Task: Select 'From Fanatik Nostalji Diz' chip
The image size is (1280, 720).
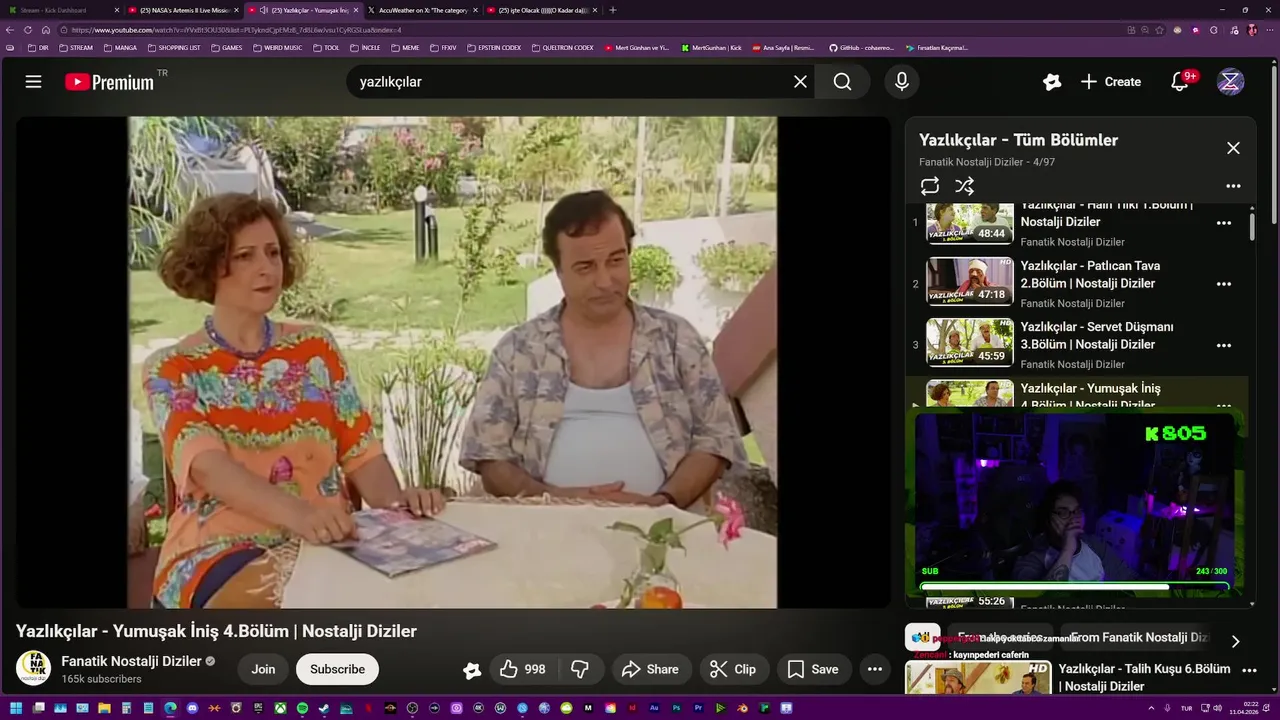Action: point(1139,637)
